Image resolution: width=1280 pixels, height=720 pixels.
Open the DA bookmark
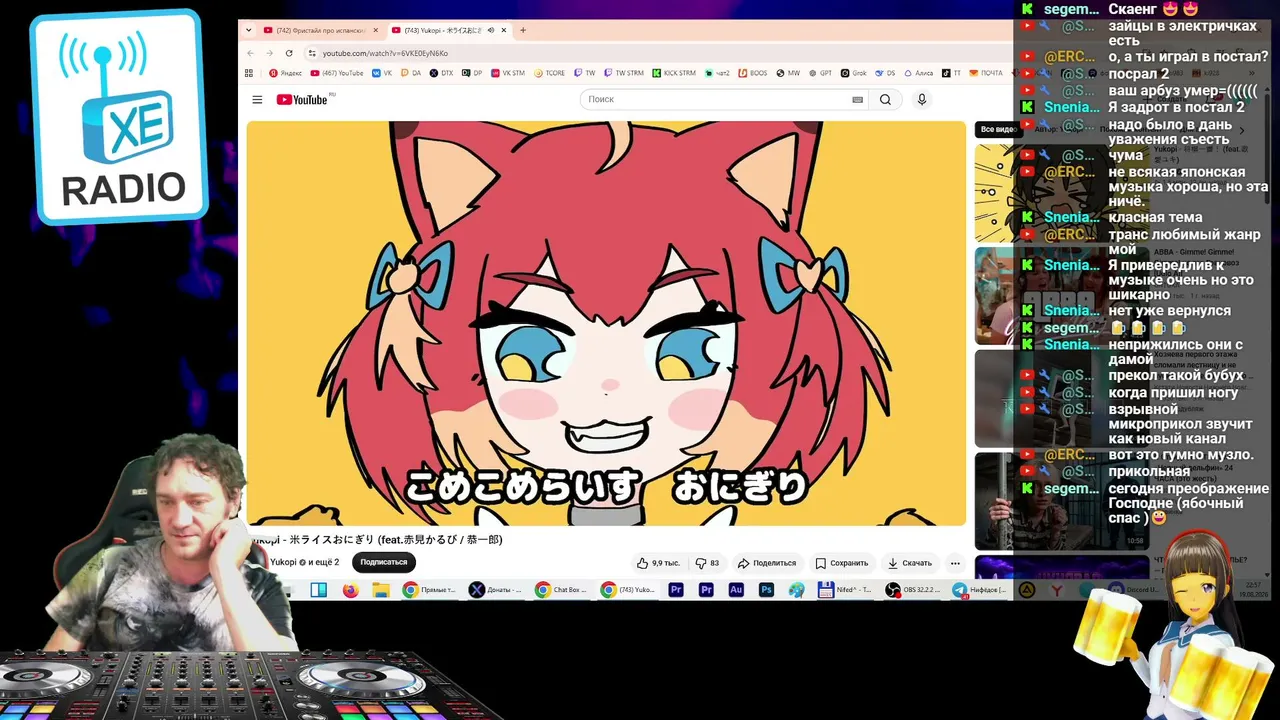pyautogui.click(x=411, y=73)
